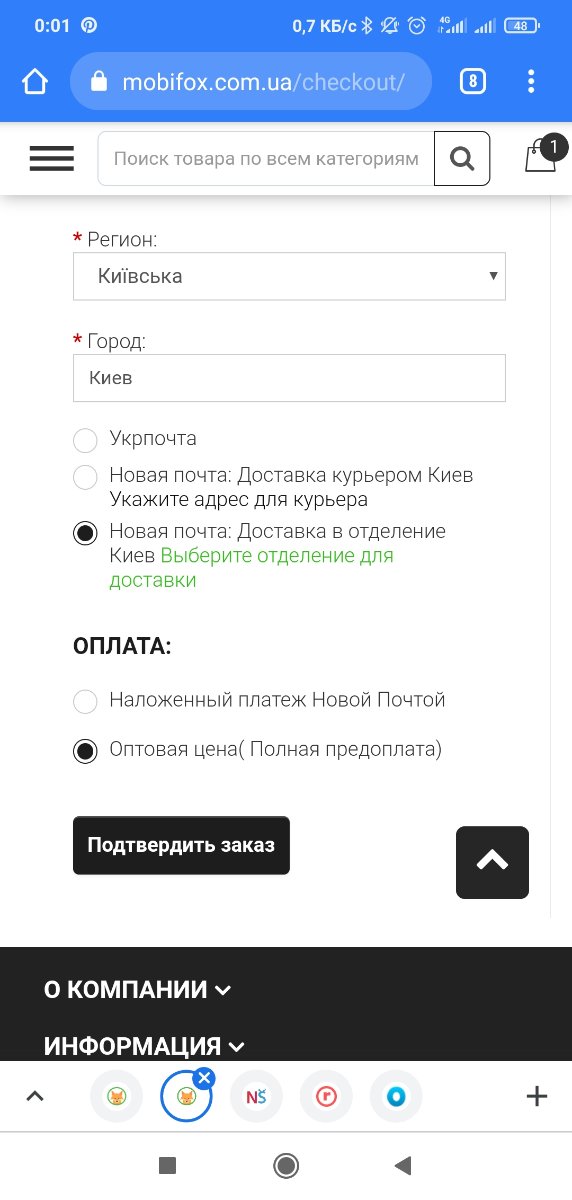The image size is (572, 1200).
Task: Tap the browser home icon
Action: pyautogui.click(x=35, y=82)
